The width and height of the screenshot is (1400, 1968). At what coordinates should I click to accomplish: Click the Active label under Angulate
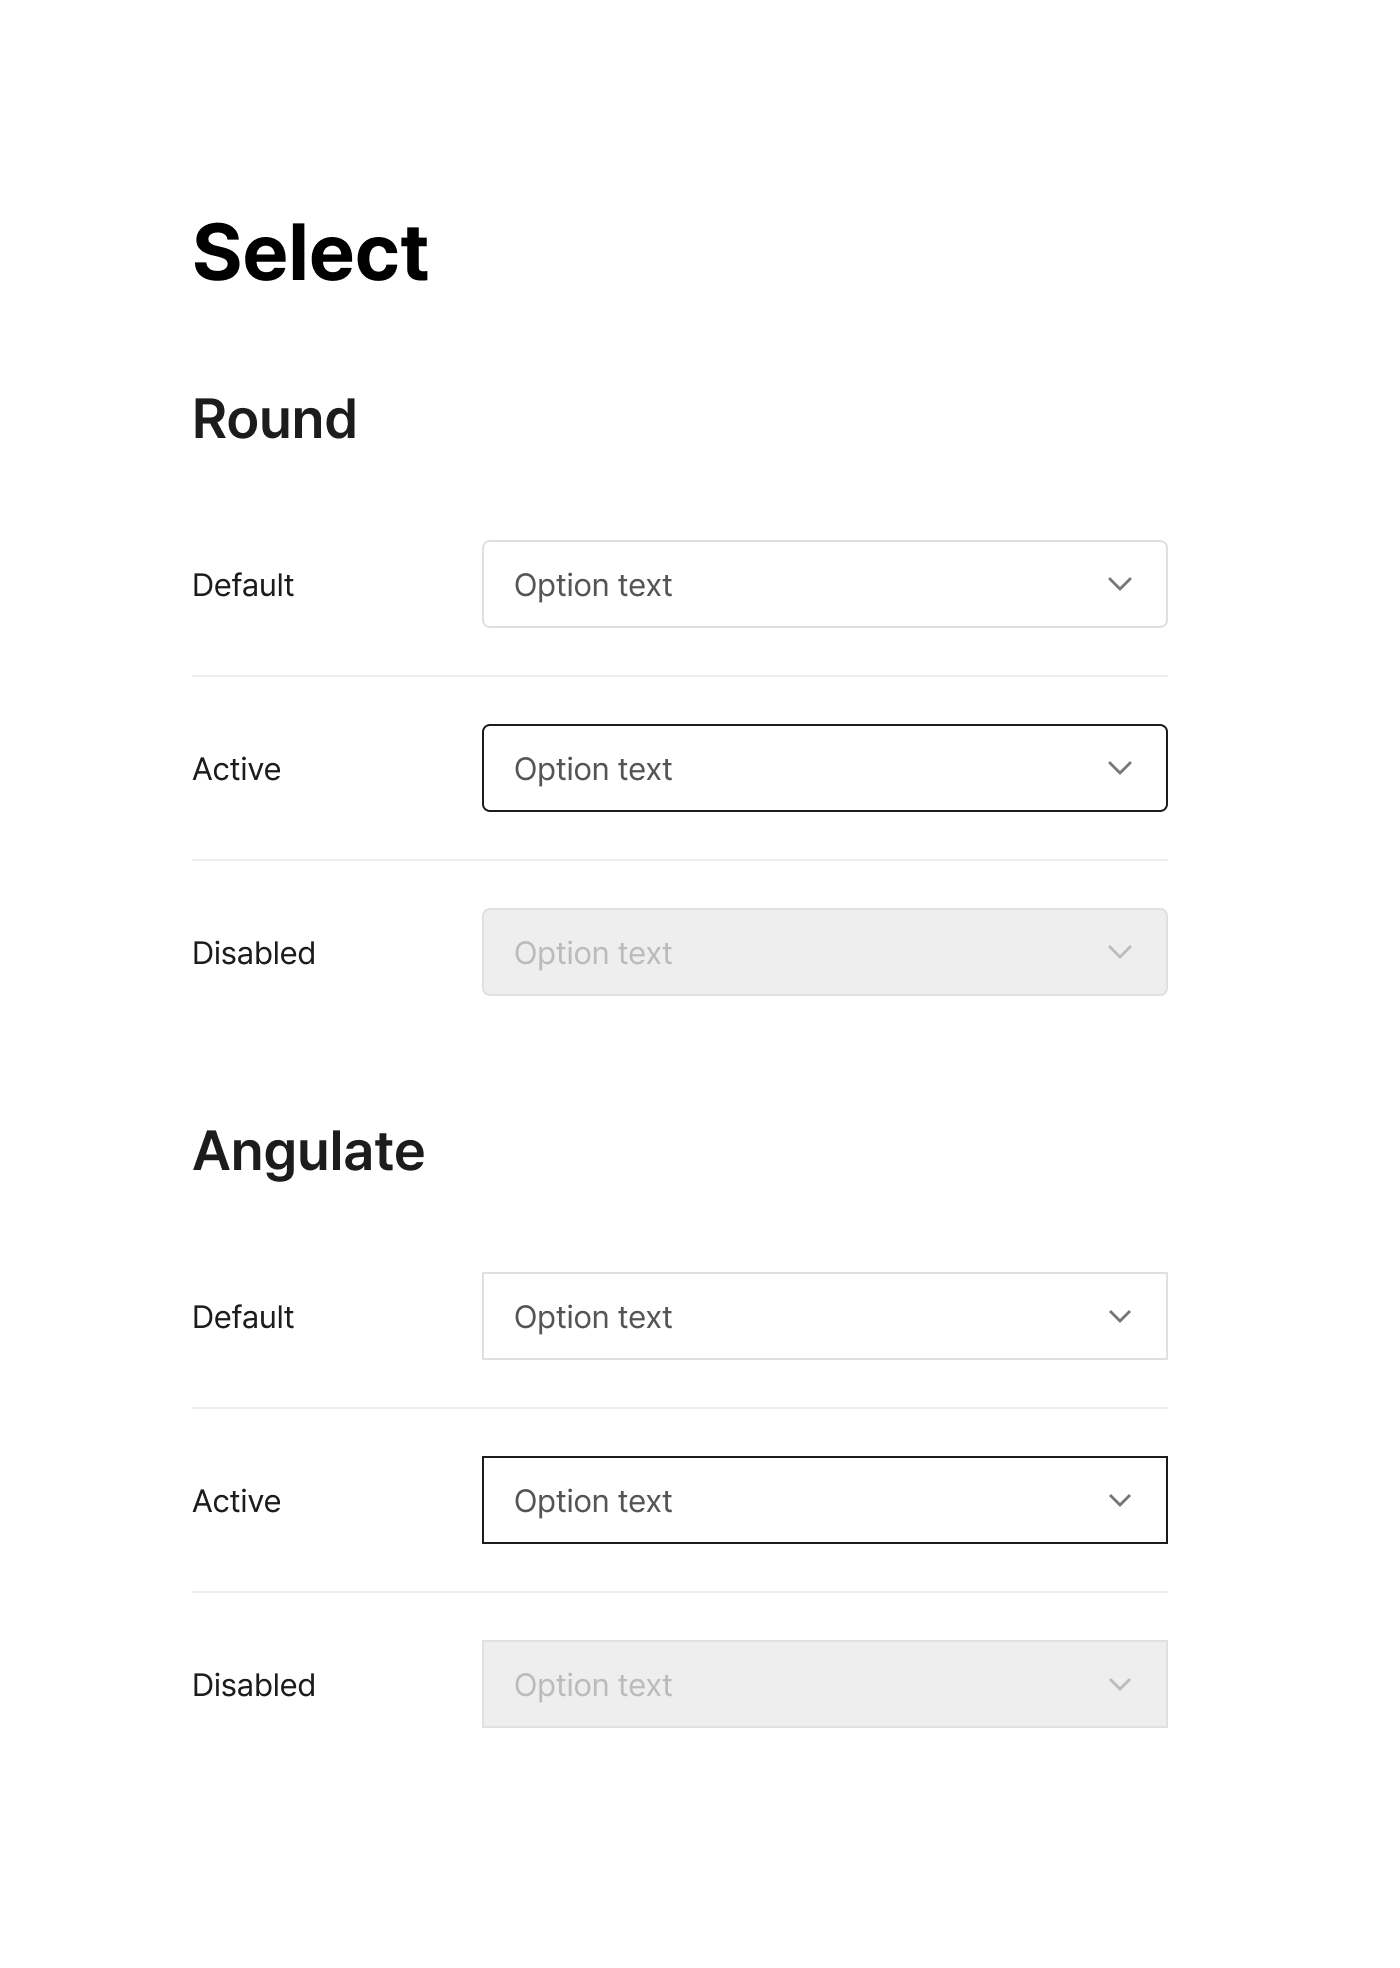[236, 1501]
